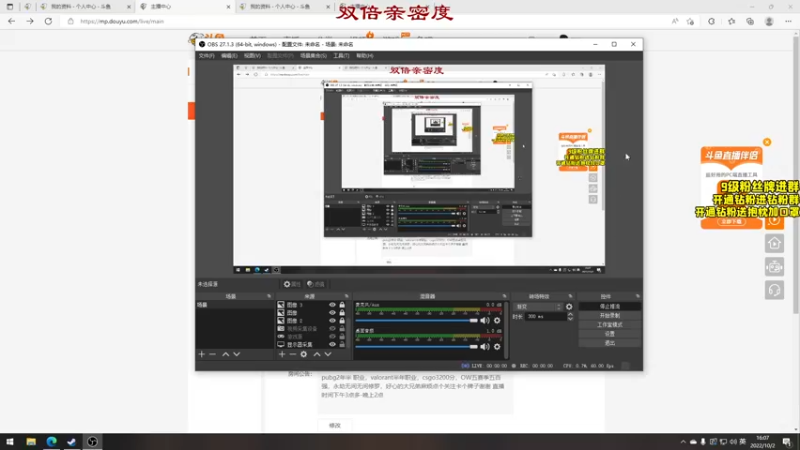Viewport: 800px width, 450px height.
Task: Open 视图(V) menu in OBS
Action: 252,56
